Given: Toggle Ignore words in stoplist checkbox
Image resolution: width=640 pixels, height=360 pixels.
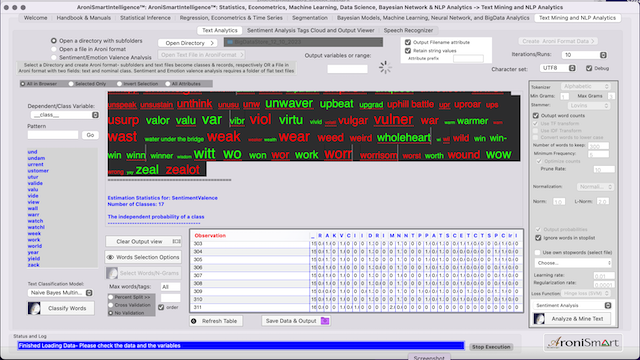Looking at the screenshot, I should [538, 238].
